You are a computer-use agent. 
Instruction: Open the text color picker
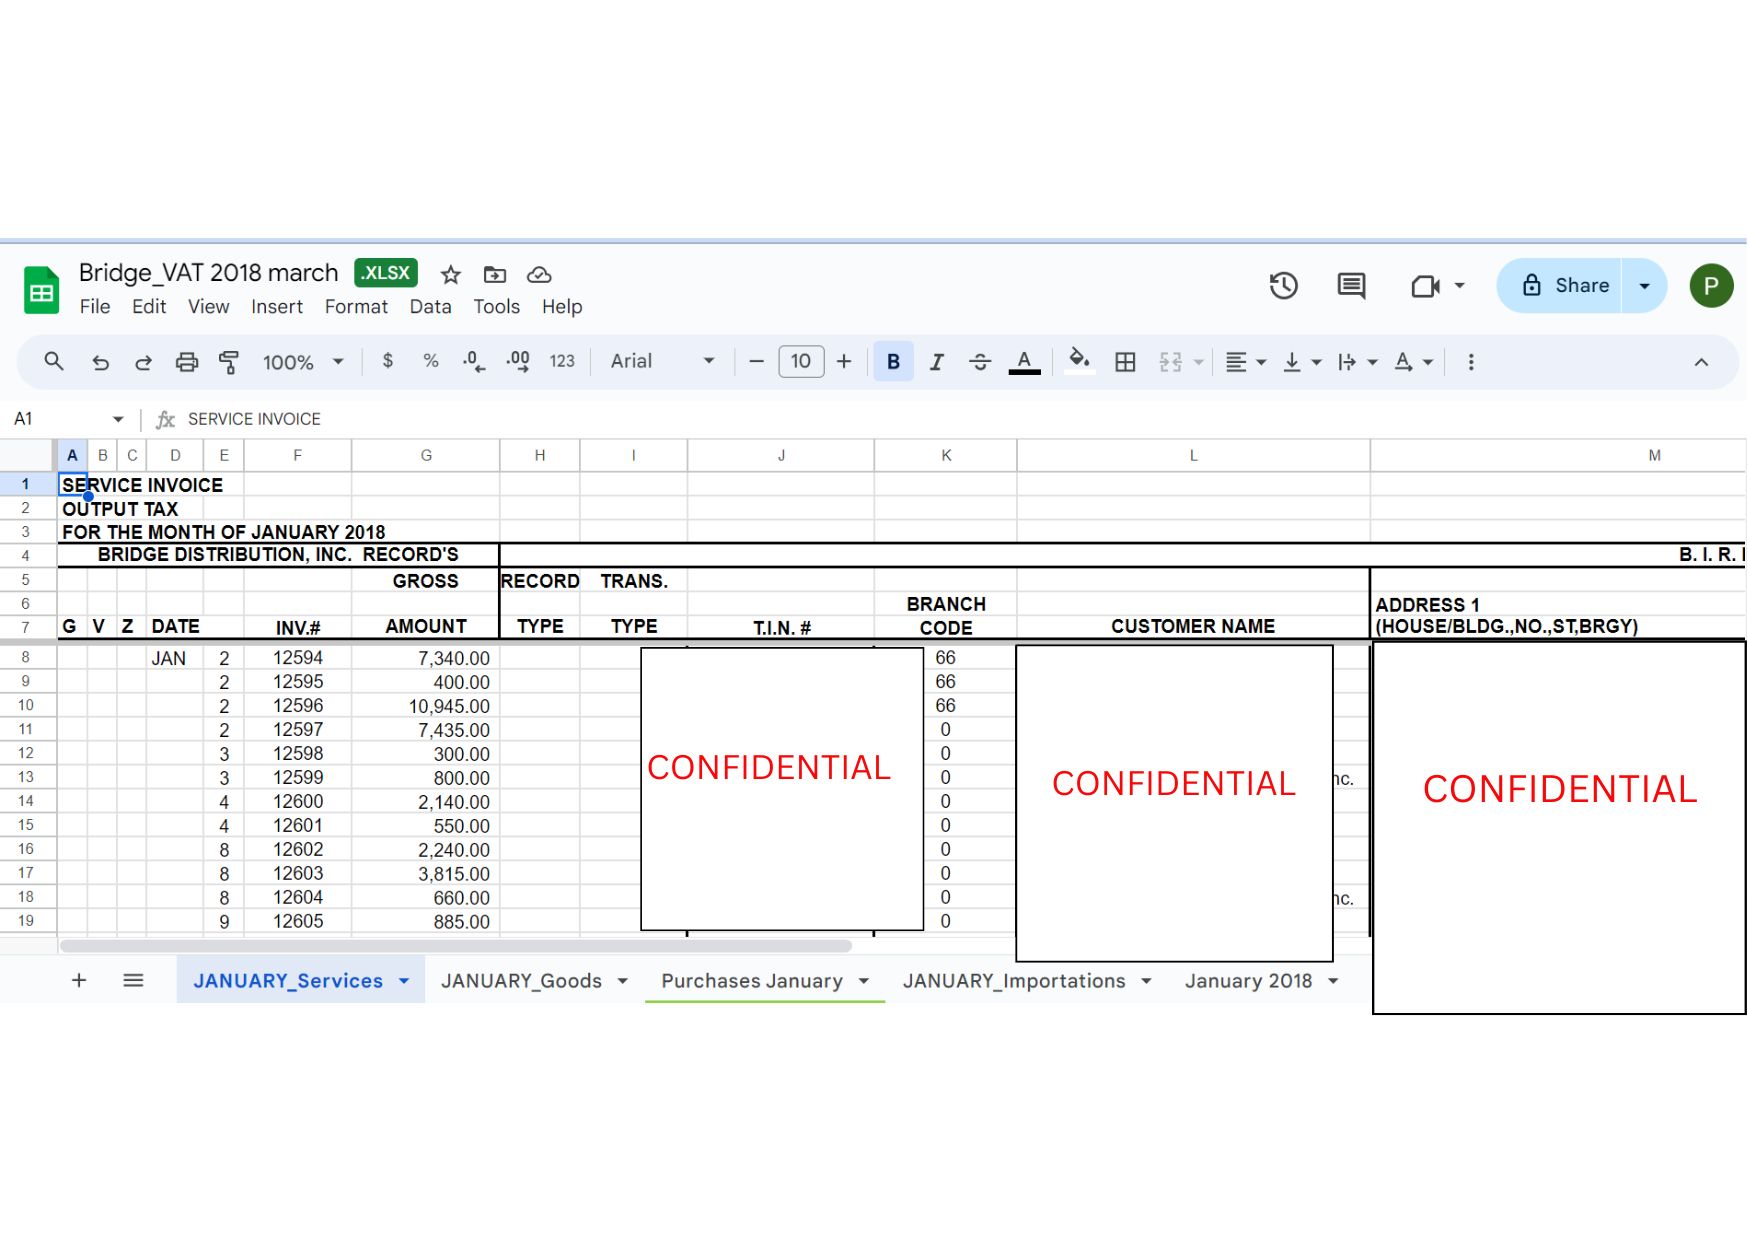click(x=1024, y=362)
